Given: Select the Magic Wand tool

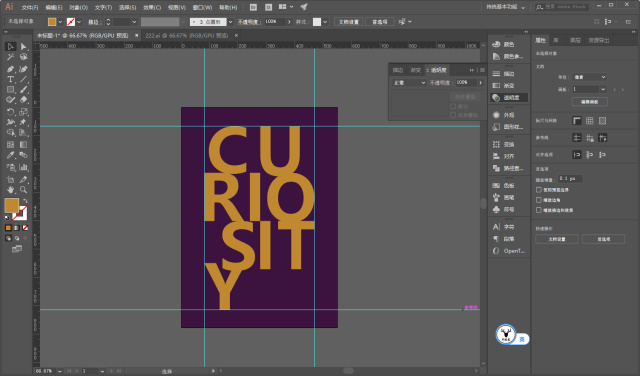Looking at the screenshot, I should pos(11,57).
